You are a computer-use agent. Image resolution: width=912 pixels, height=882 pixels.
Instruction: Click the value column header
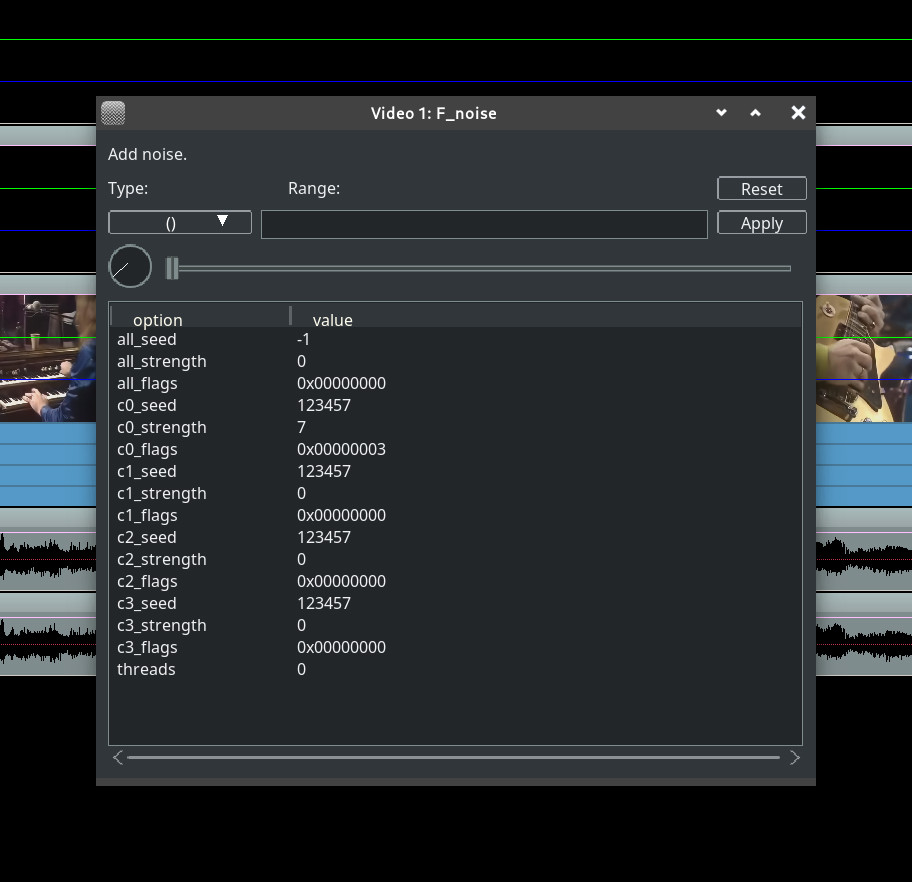[x=332, y=320]
